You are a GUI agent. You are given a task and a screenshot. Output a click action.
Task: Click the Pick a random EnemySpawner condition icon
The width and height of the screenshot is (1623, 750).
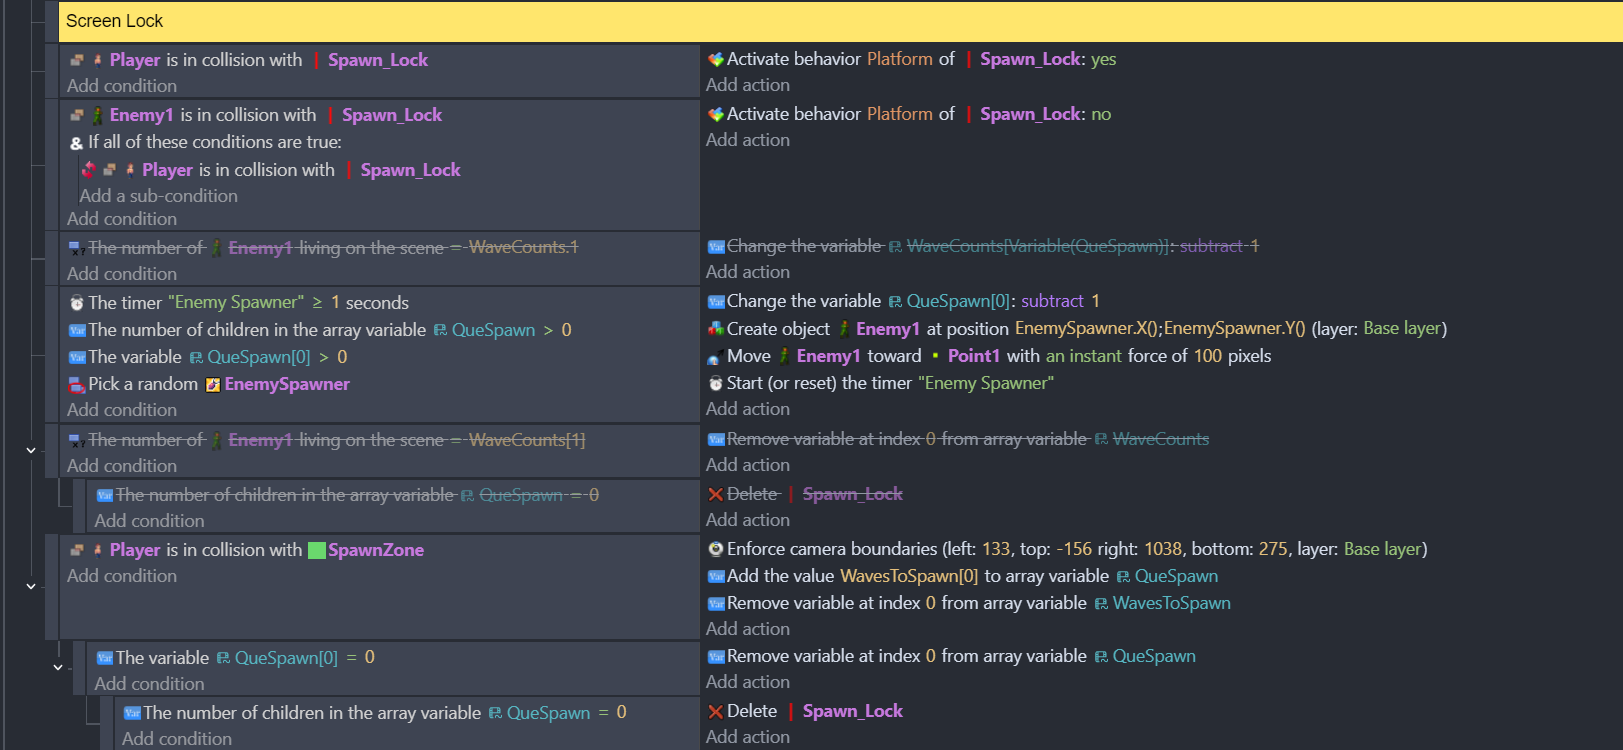coord(76,385)
